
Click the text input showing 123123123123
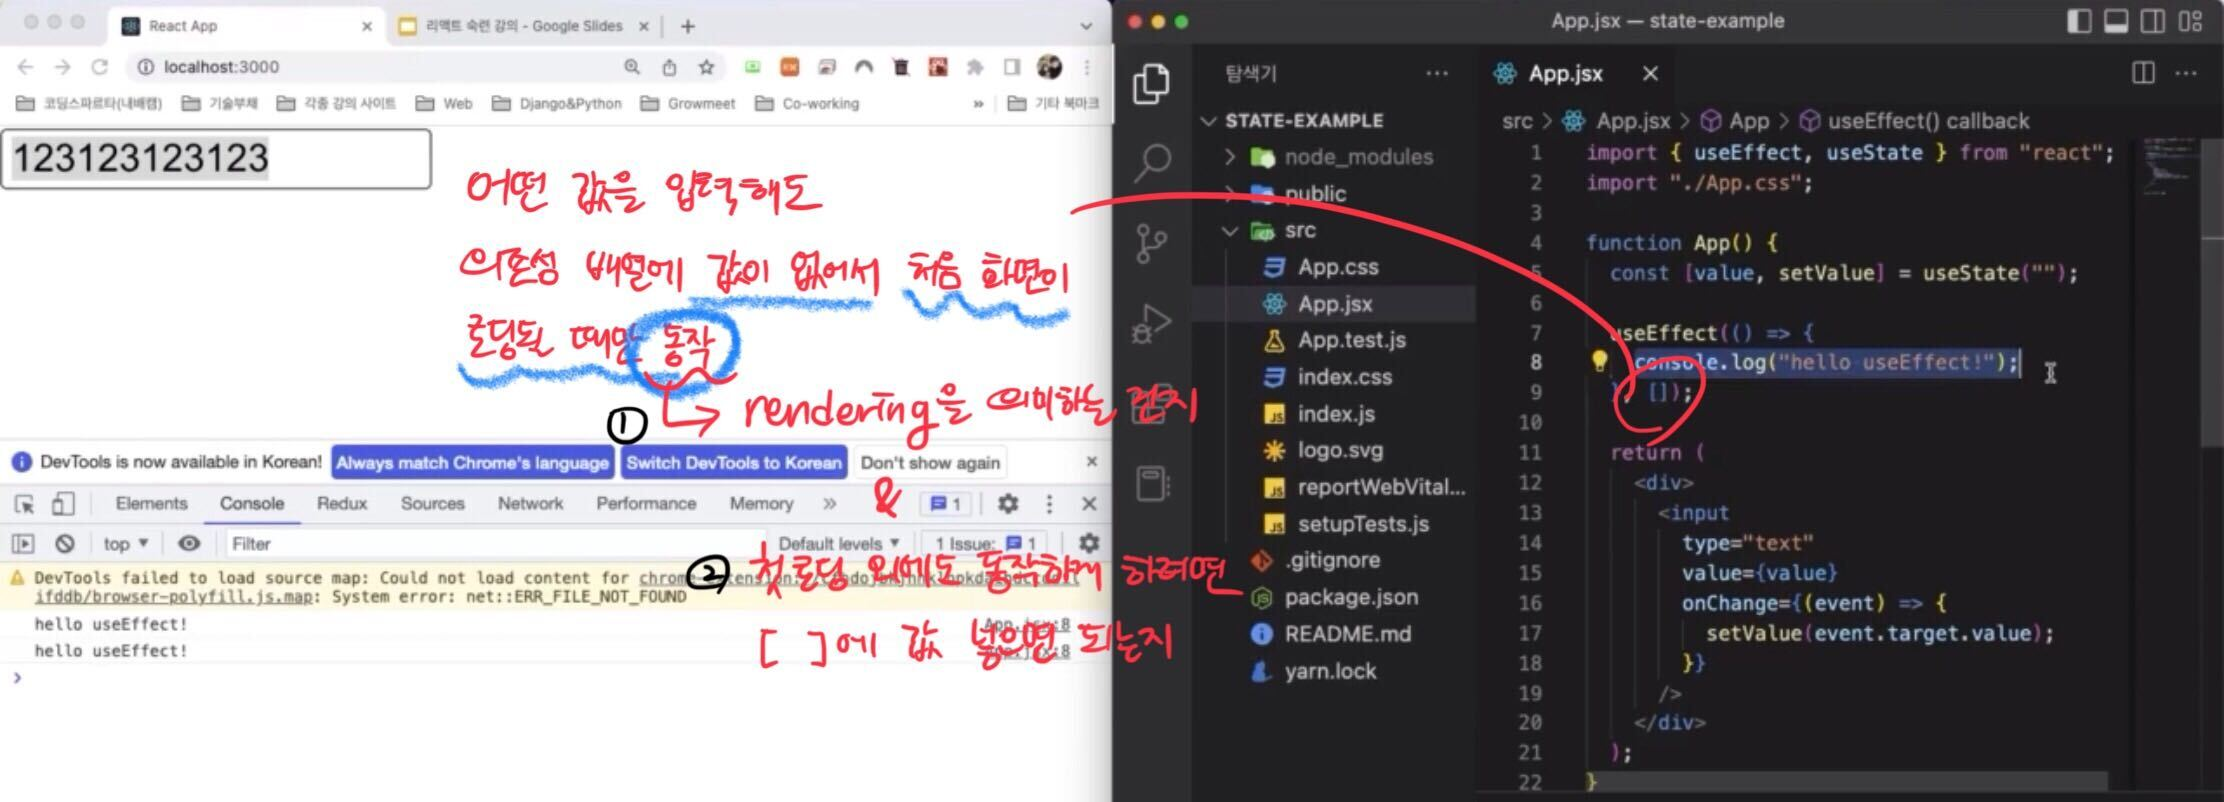(216, 159)
